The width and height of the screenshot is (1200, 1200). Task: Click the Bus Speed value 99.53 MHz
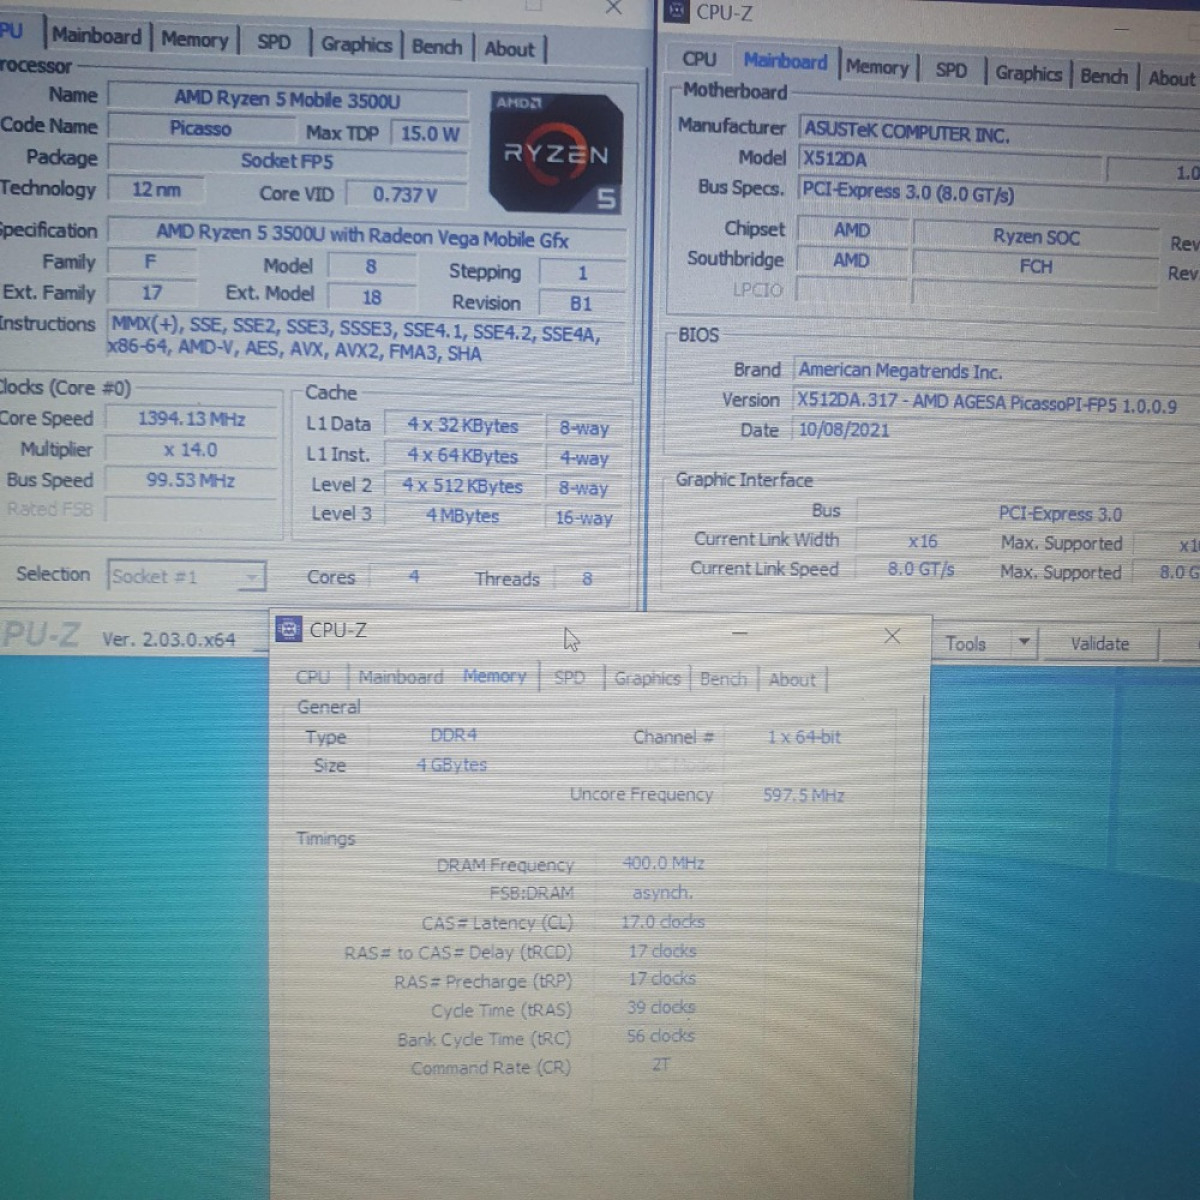(191, 481)
